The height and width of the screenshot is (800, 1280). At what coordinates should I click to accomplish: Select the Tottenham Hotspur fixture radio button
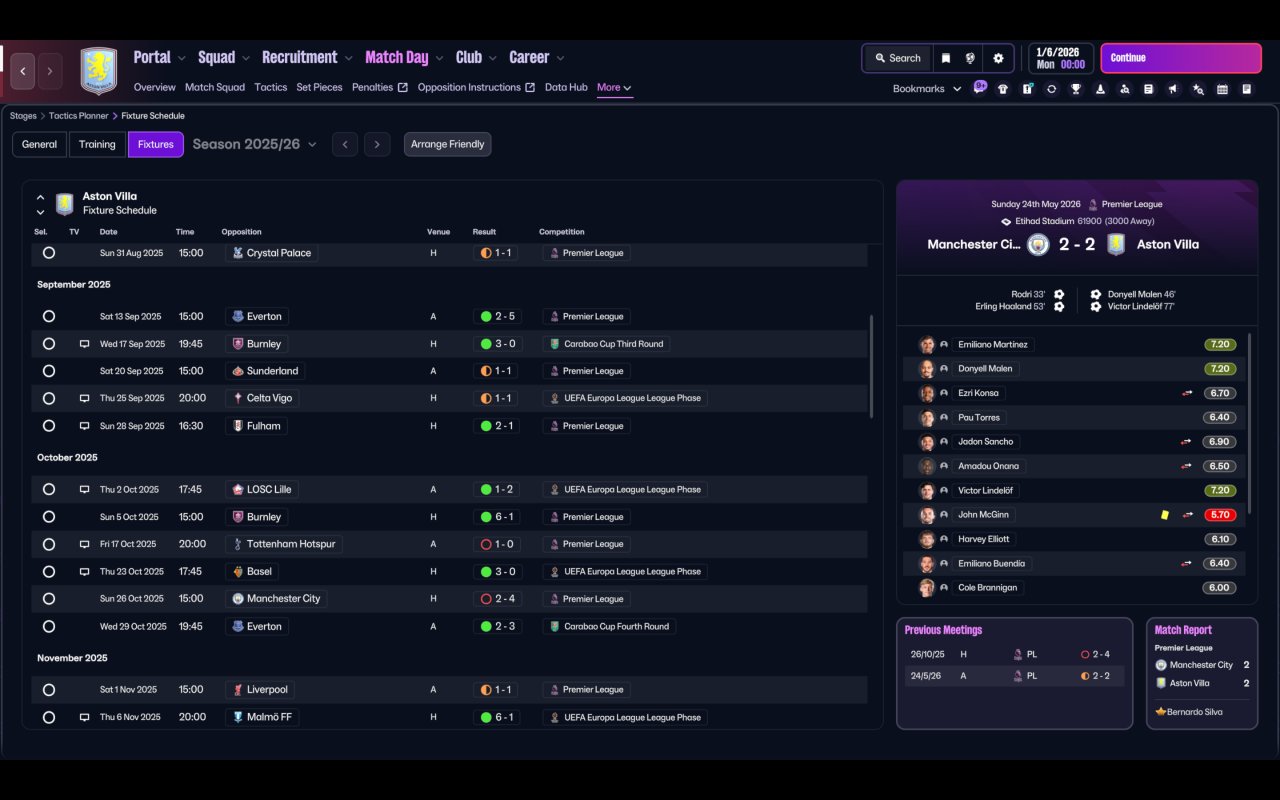[48, 544]
